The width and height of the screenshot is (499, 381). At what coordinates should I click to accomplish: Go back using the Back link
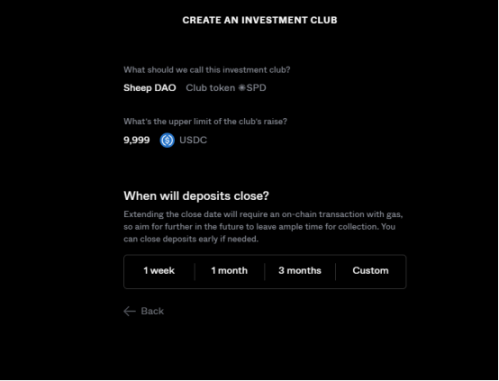(x=144, y=311)
